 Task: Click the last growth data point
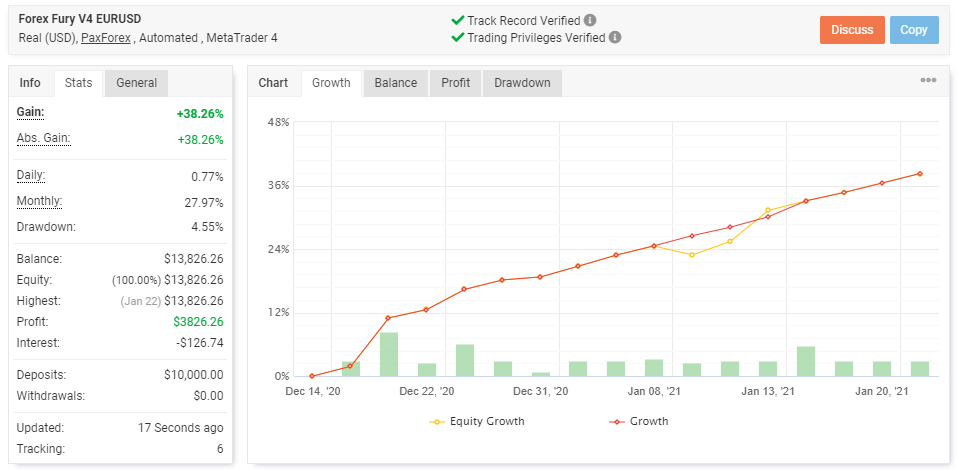coord(919,174)
